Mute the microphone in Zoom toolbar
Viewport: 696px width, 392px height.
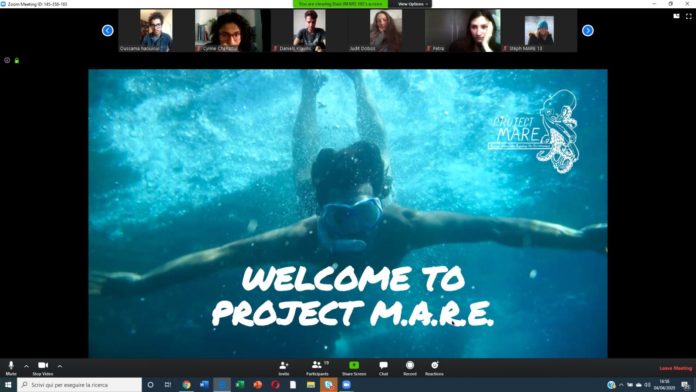click(11, 368)
